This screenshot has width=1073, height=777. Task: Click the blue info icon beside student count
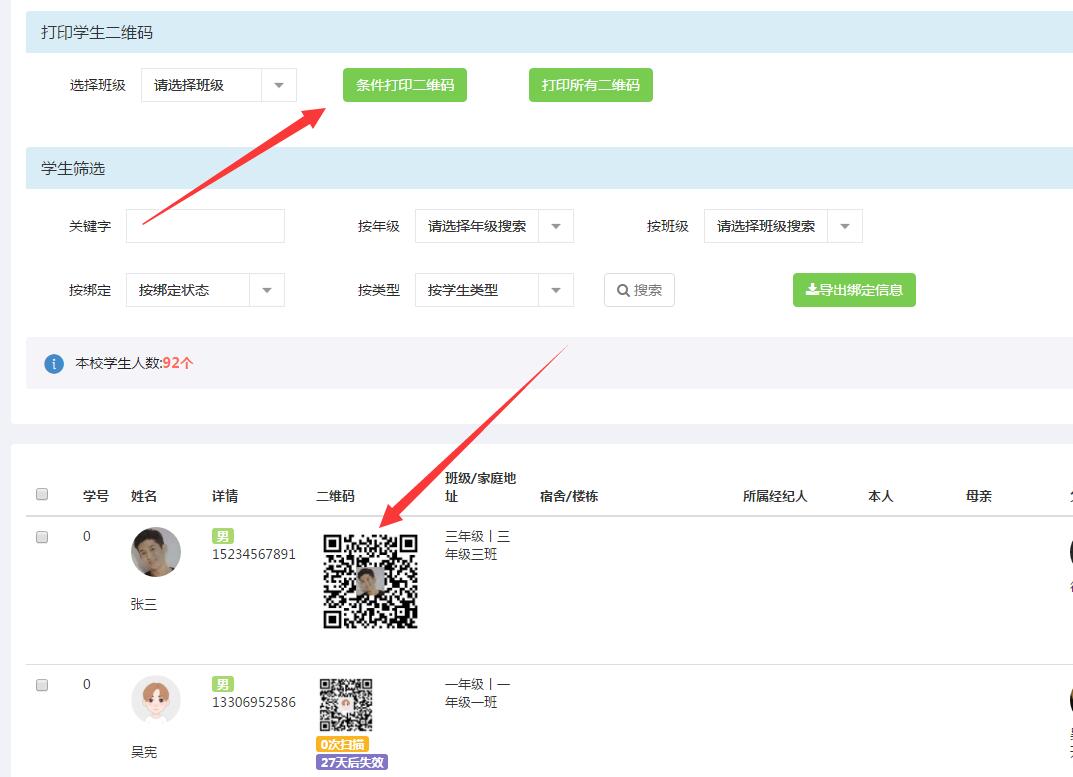point(54,364)
